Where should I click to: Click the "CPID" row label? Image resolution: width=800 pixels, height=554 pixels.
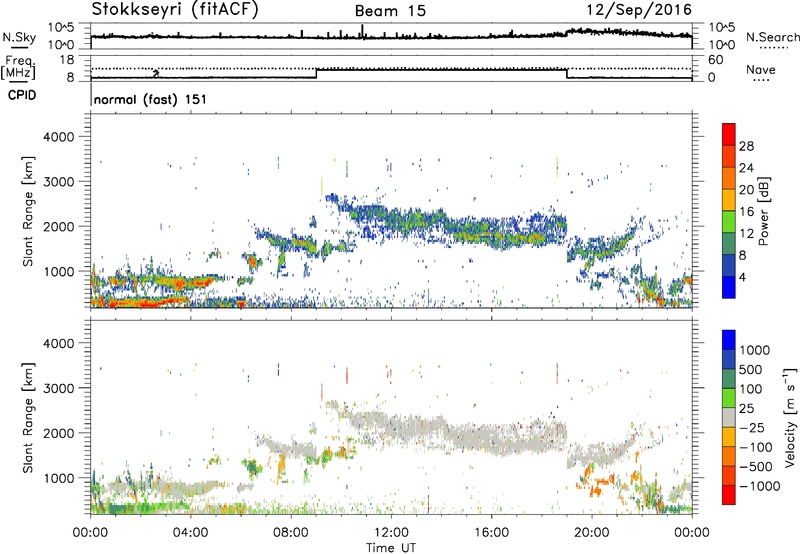point(22,95)
